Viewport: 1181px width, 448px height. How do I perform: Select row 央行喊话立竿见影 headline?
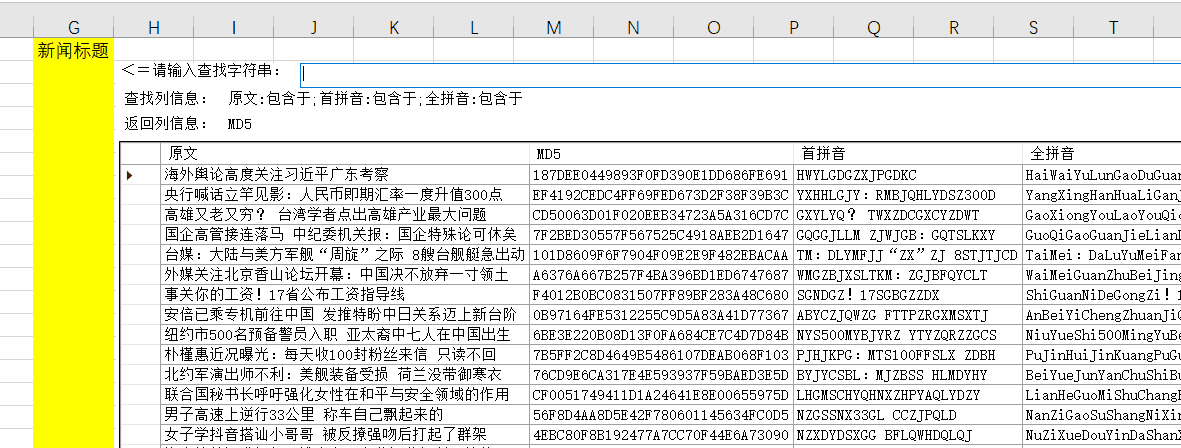click(x=345, y=195)
